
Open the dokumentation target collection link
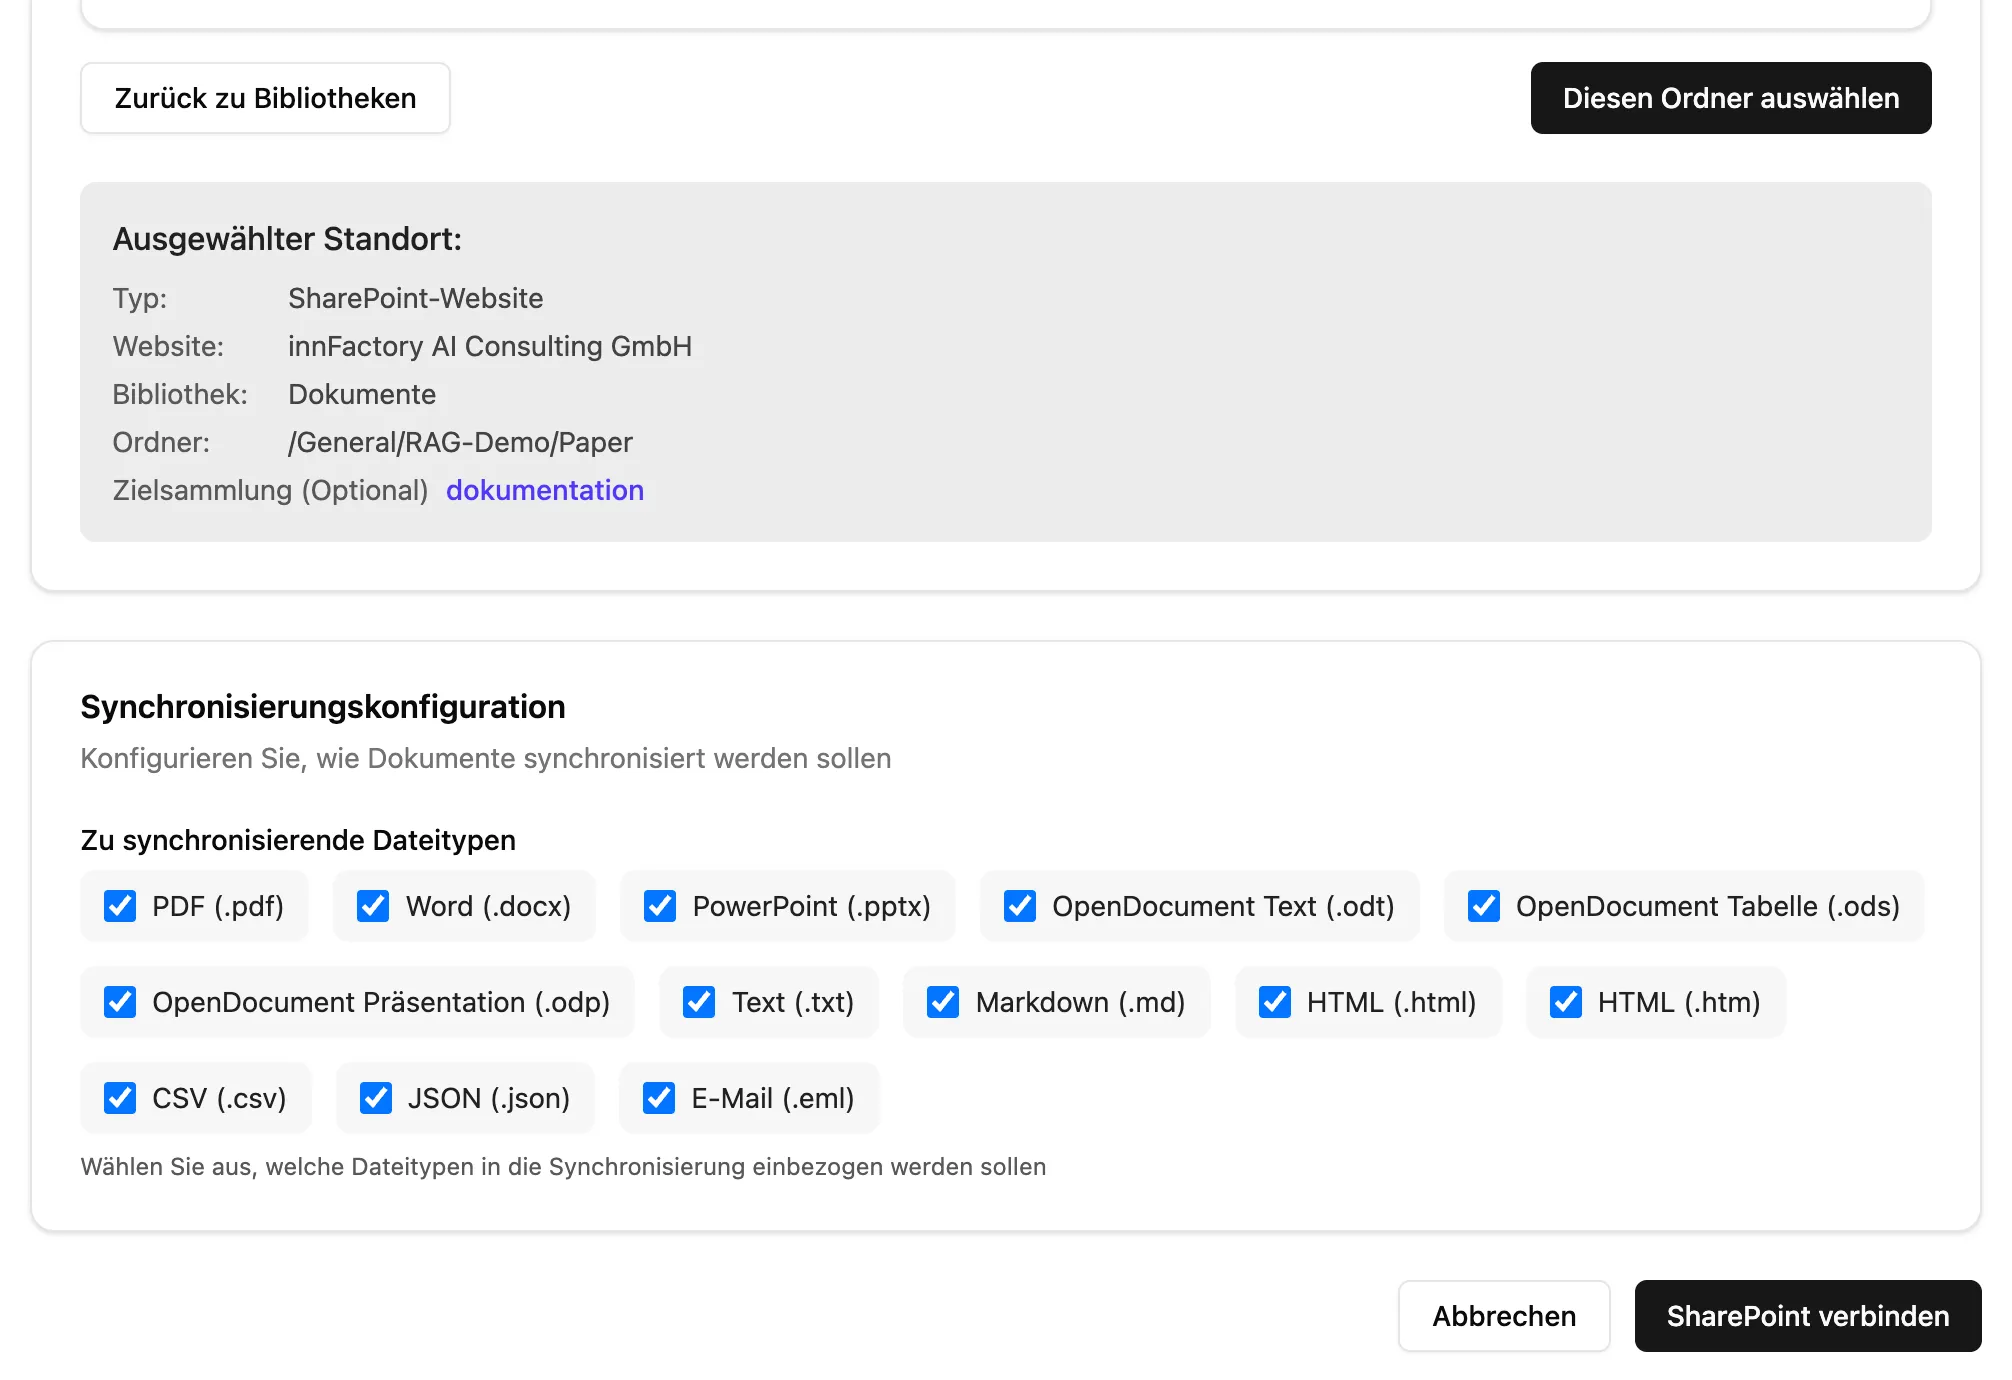[545, 490]
